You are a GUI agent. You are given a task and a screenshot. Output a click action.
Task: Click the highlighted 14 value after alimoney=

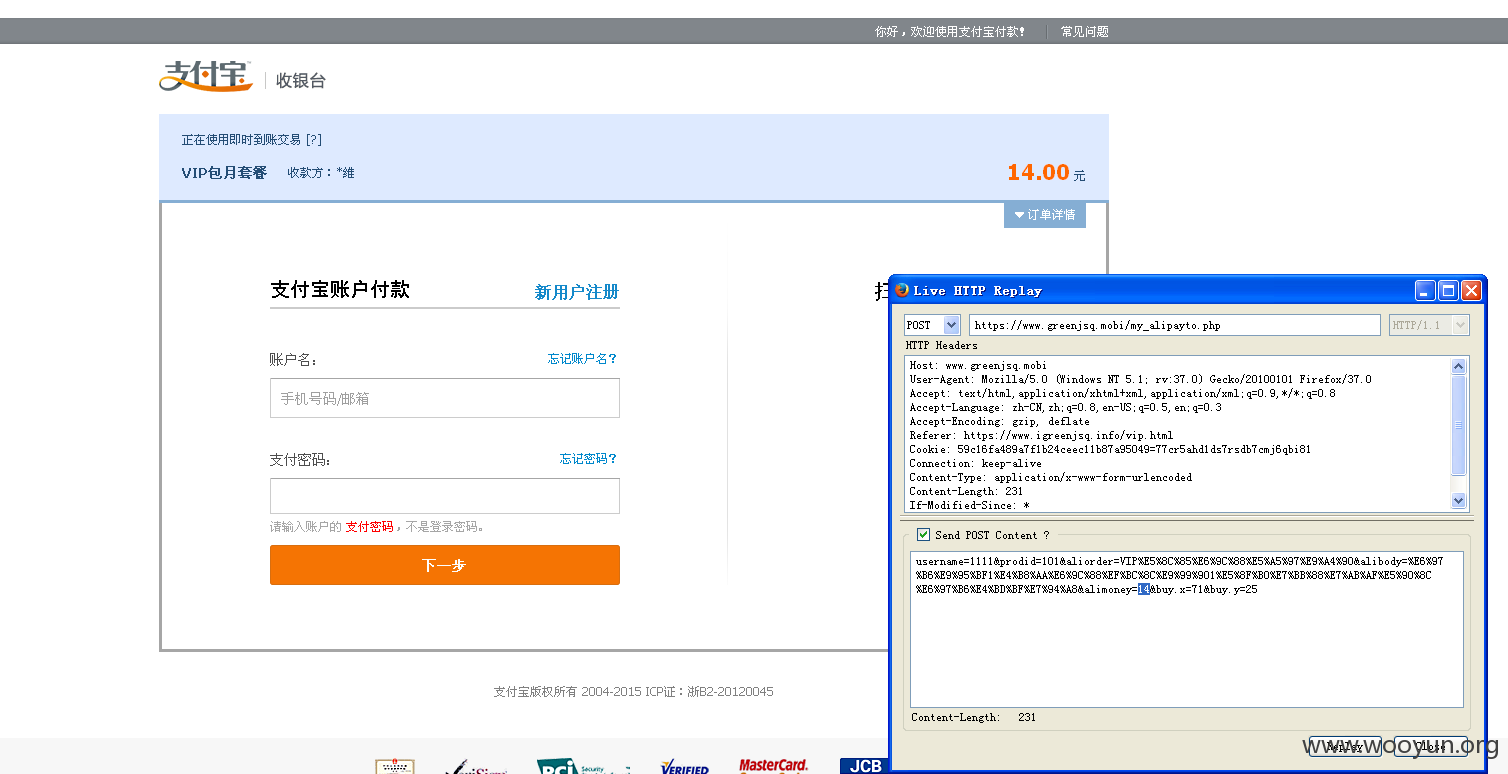tap(1143, 590)
